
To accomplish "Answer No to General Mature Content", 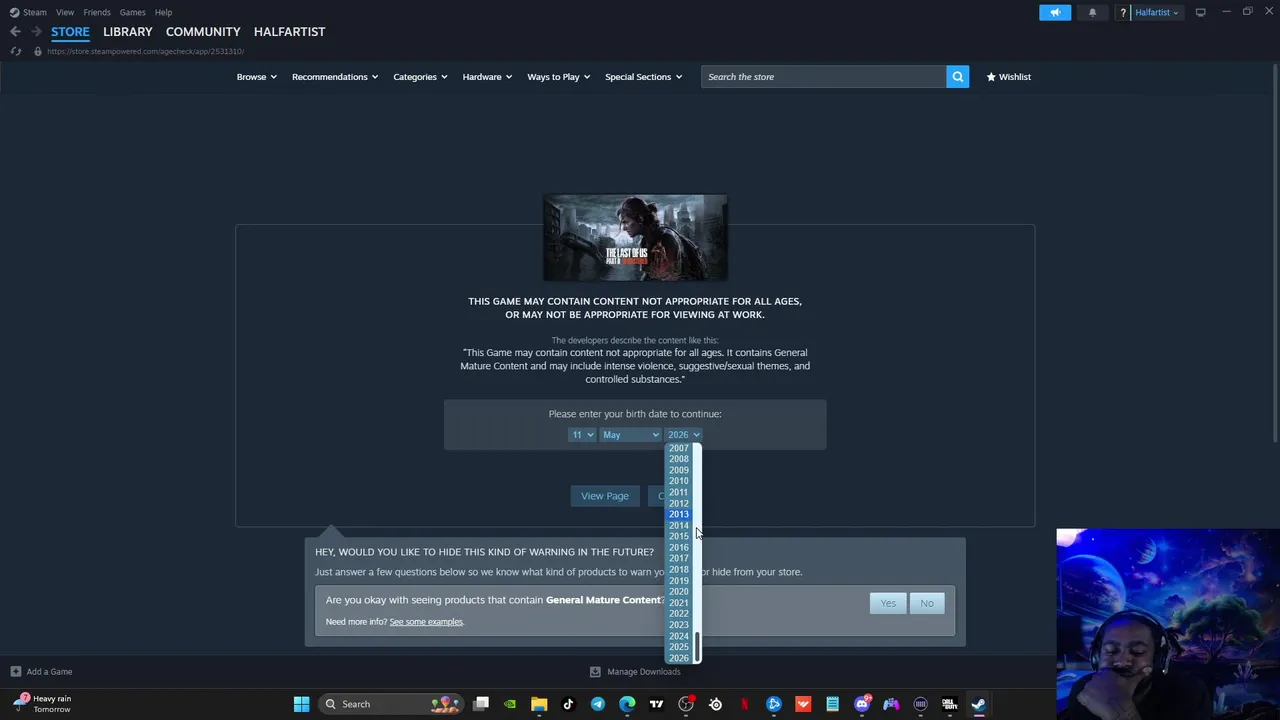I will tap(927, 603).
